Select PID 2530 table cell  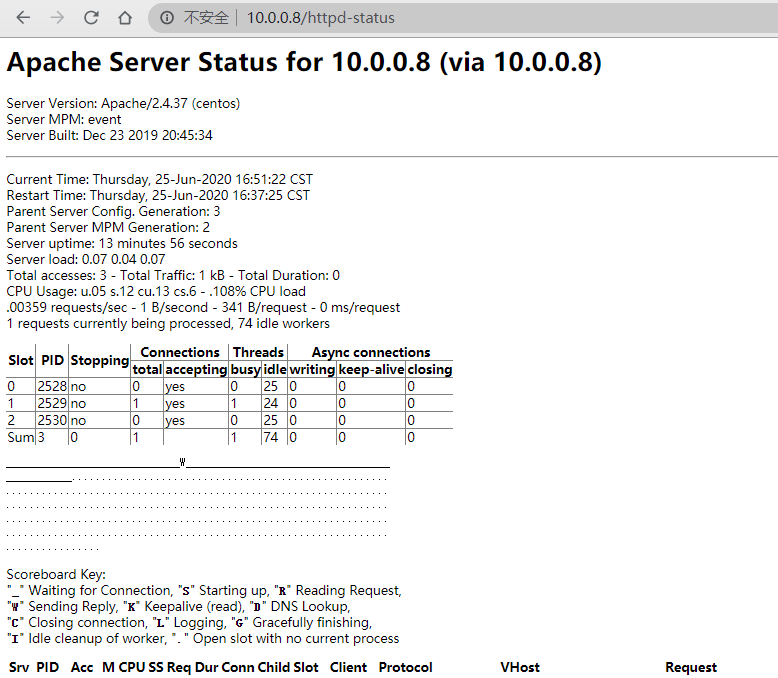coord(52,420)
